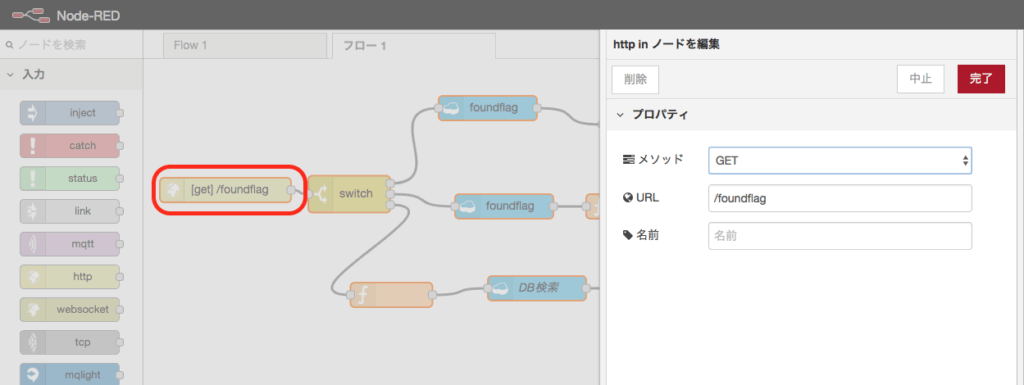The width and height of the screenshot is (1024, 385).
Task: Select the DB検索 node on canvas
Action: (537, 288)
